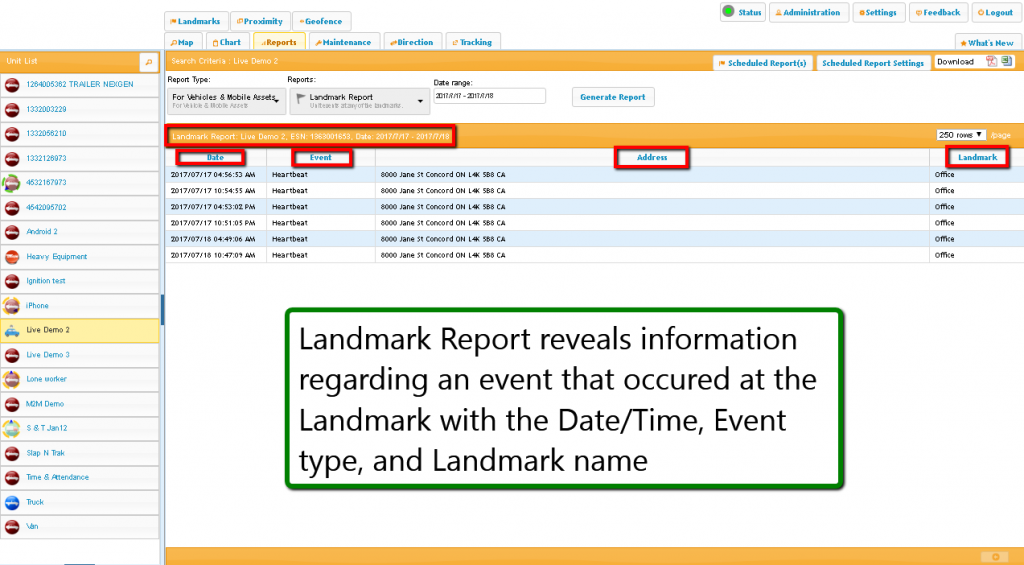Click the green Status indicator

[x=728, y=11]
